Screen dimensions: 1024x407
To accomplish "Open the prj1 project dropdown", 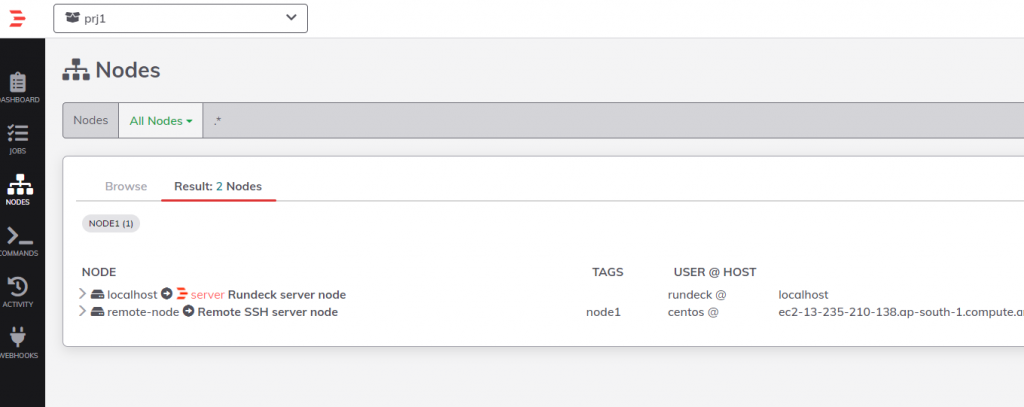I will point(180,18).
